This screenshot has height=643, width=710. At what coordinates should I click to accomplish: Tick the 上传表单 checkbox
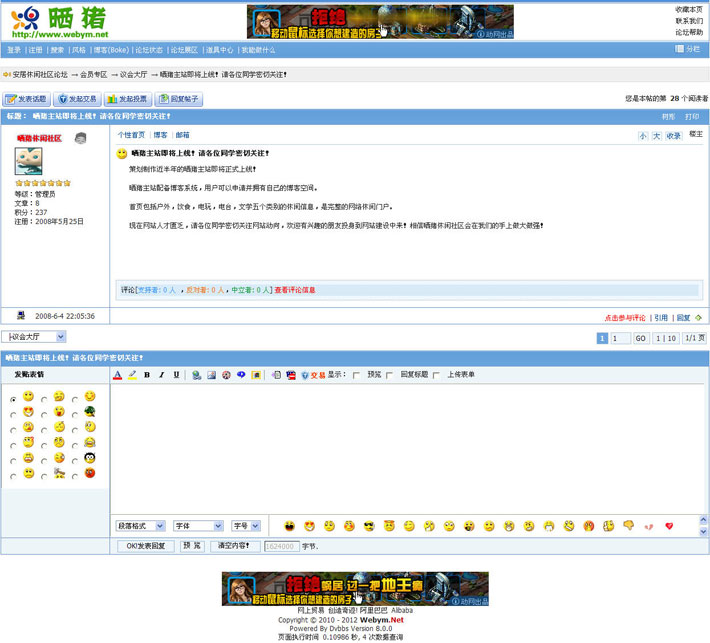pos(437,375)
